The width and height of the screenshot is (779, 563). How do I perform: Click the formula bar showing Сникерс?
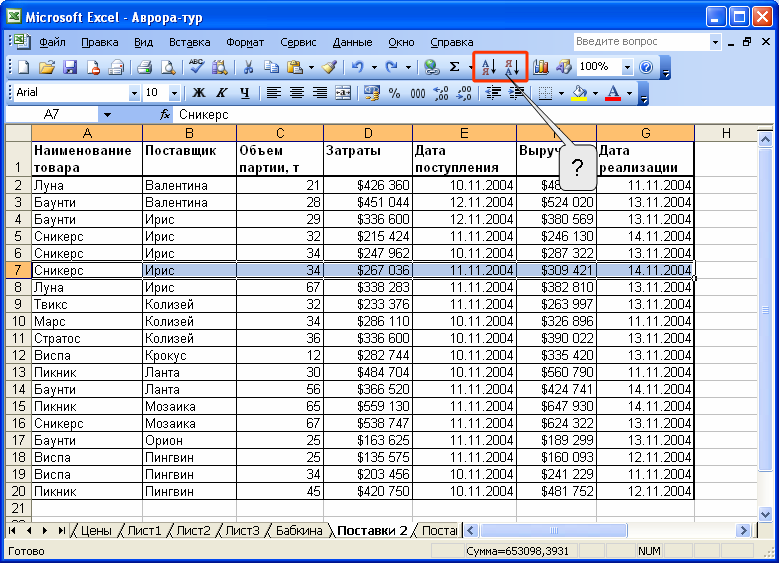point(472,115)
